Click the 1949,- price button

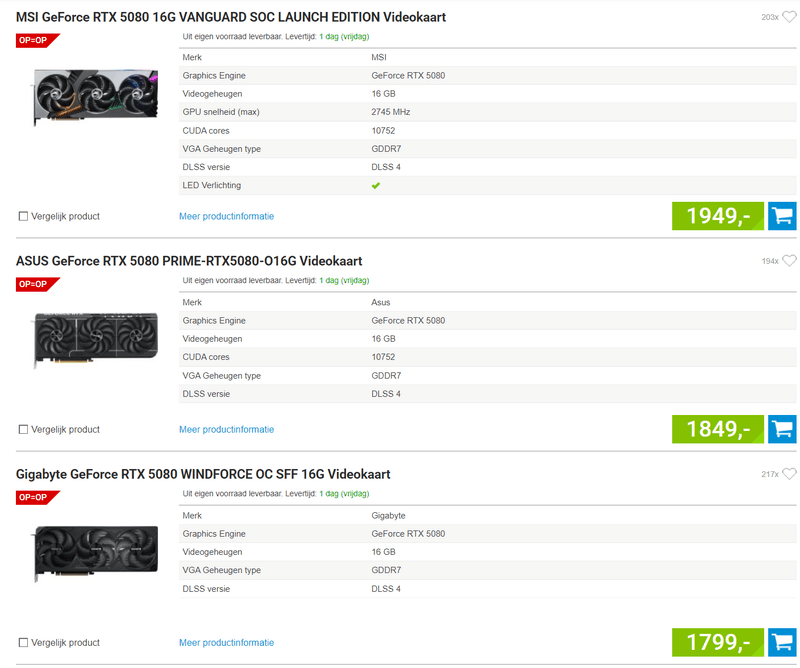coord(718,216)
